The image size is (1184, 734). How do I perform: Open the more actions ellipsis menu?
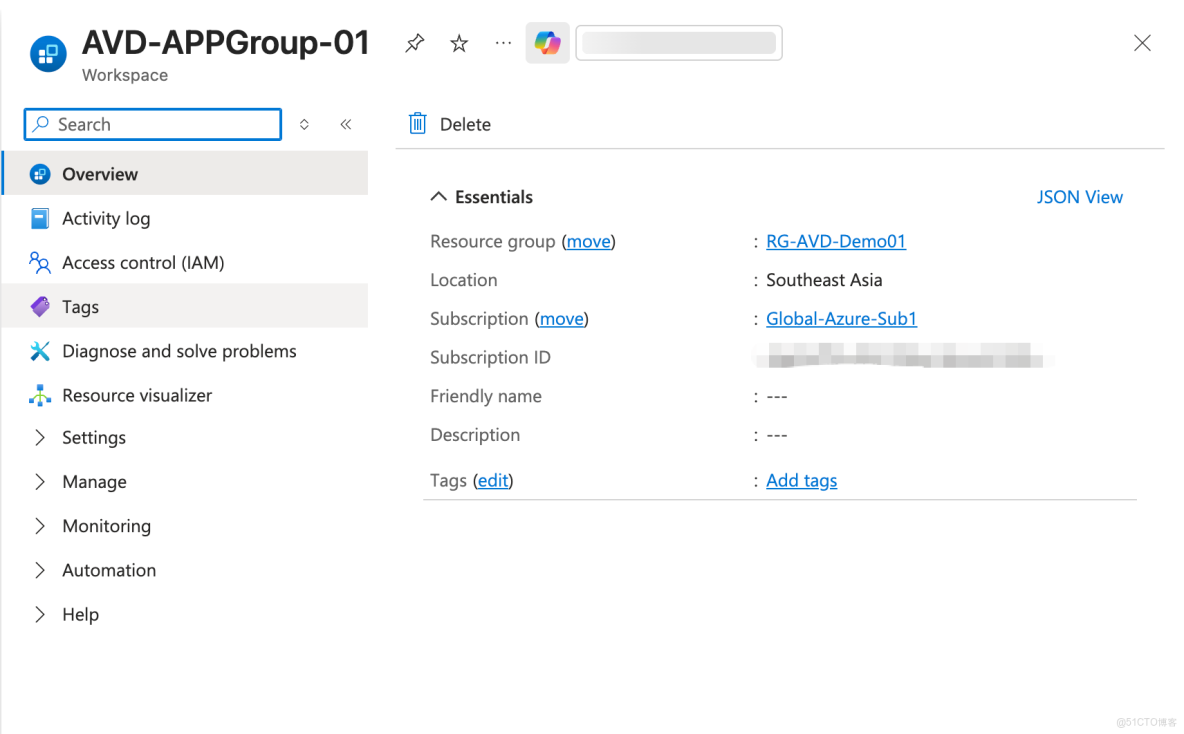point(502,43)
